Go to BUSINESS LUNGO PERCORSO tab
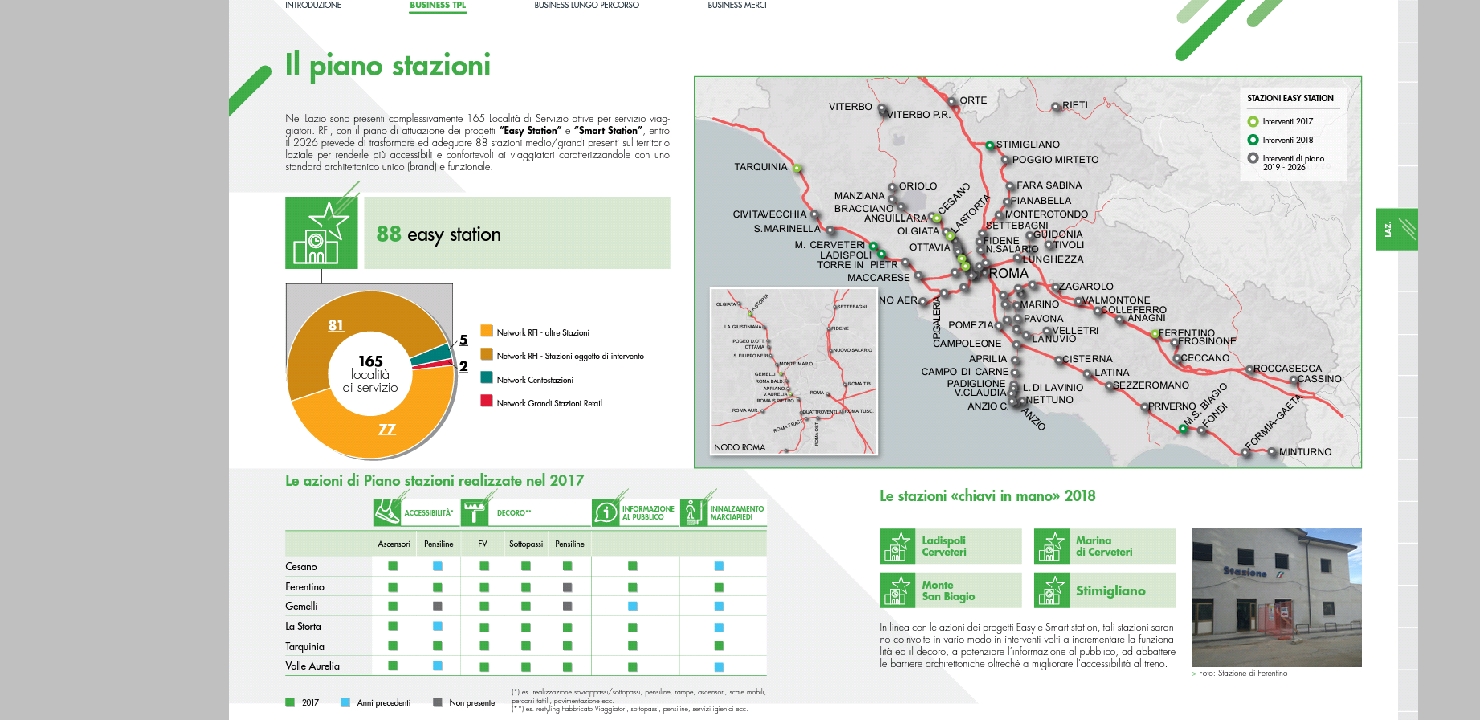1480x720 pixels. click(587, 5)
